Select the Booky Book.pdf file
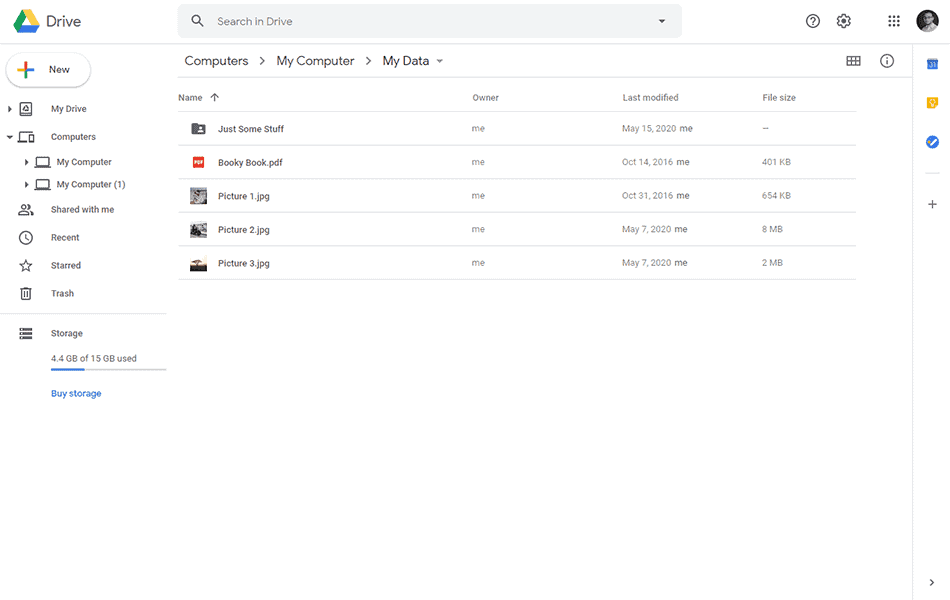 (250, 162)
